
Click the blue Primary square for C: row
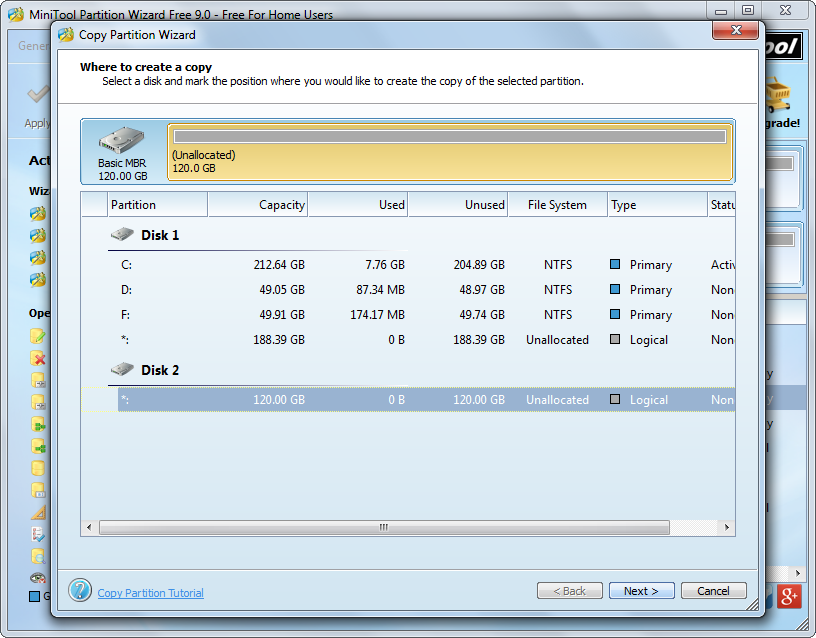click(x=615, y=264)
